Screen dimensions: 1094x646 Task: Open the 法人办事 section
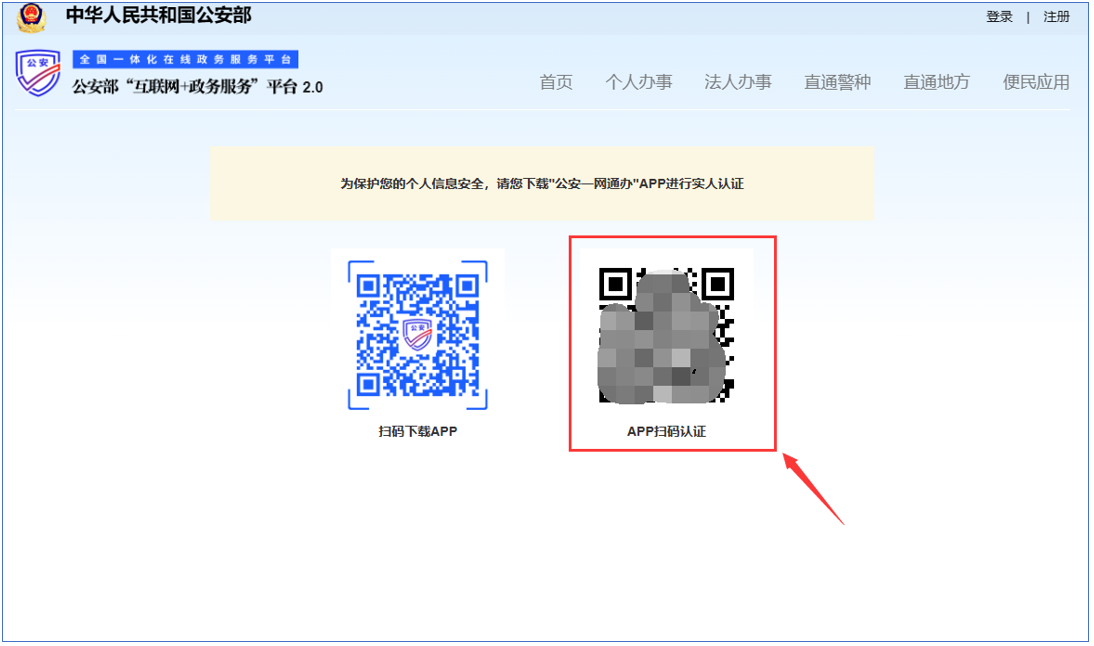[739, 83]
